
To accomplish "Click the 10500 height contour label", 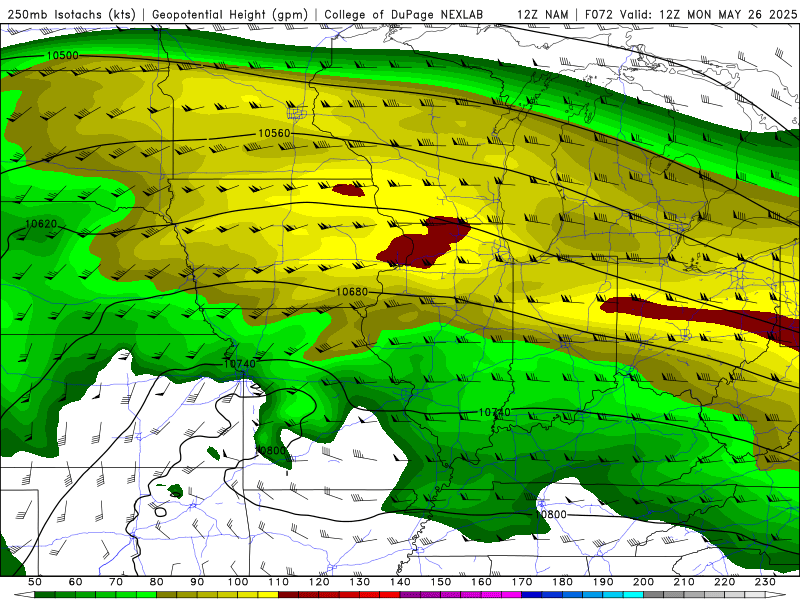I will click(x=63, y=56).
